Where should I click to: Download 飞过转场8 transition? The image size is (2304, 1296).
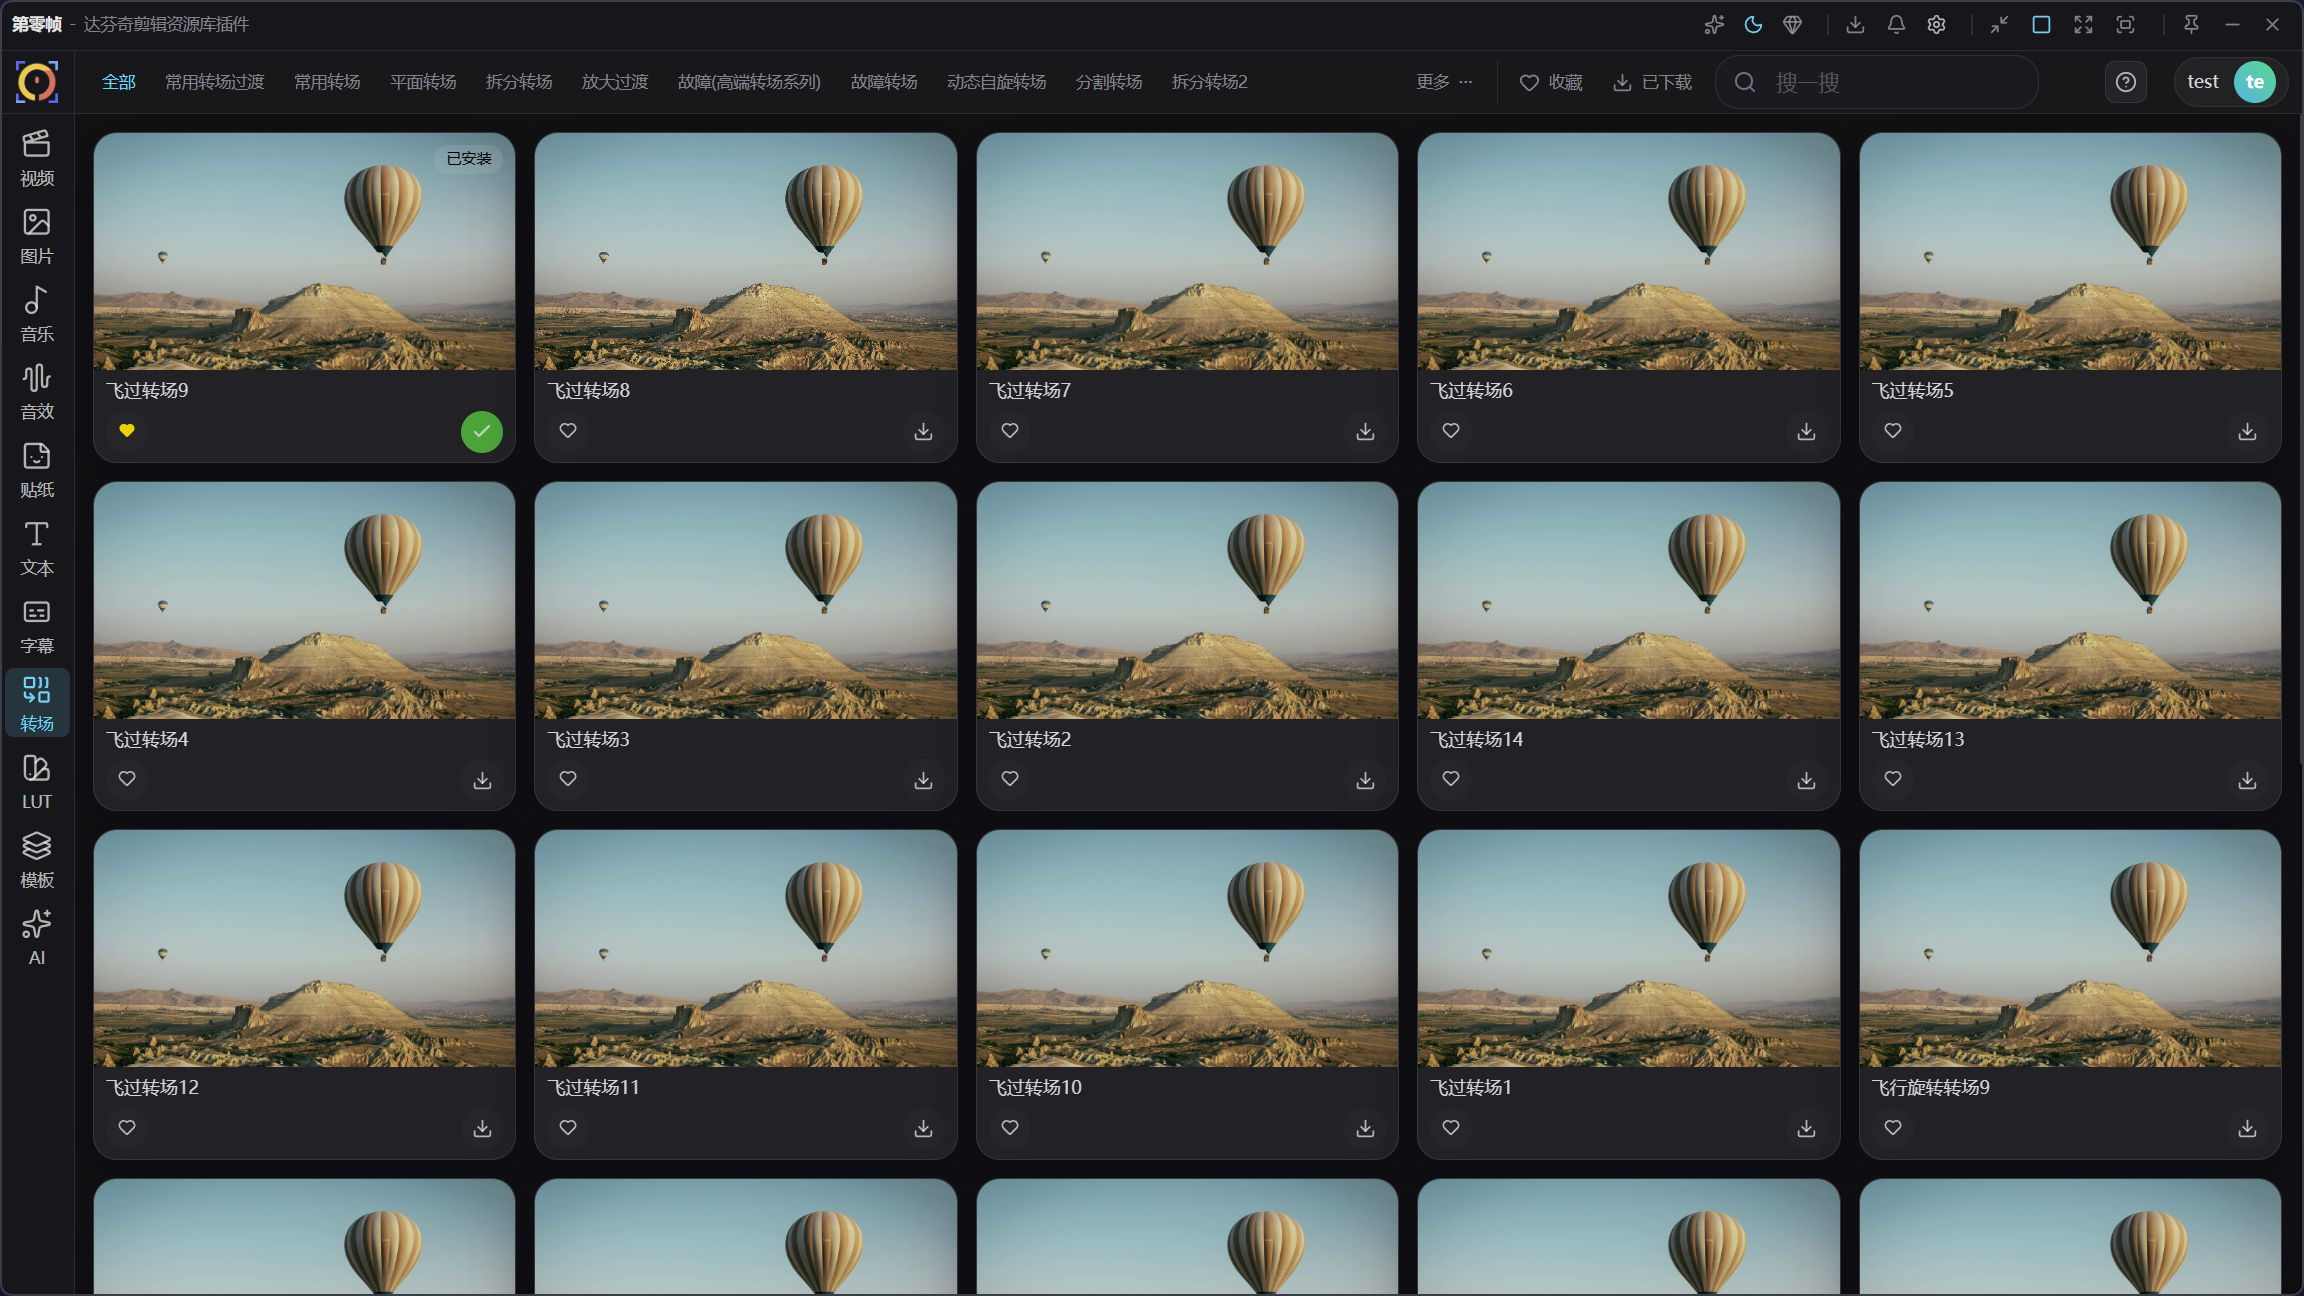(x=923, y=431)
